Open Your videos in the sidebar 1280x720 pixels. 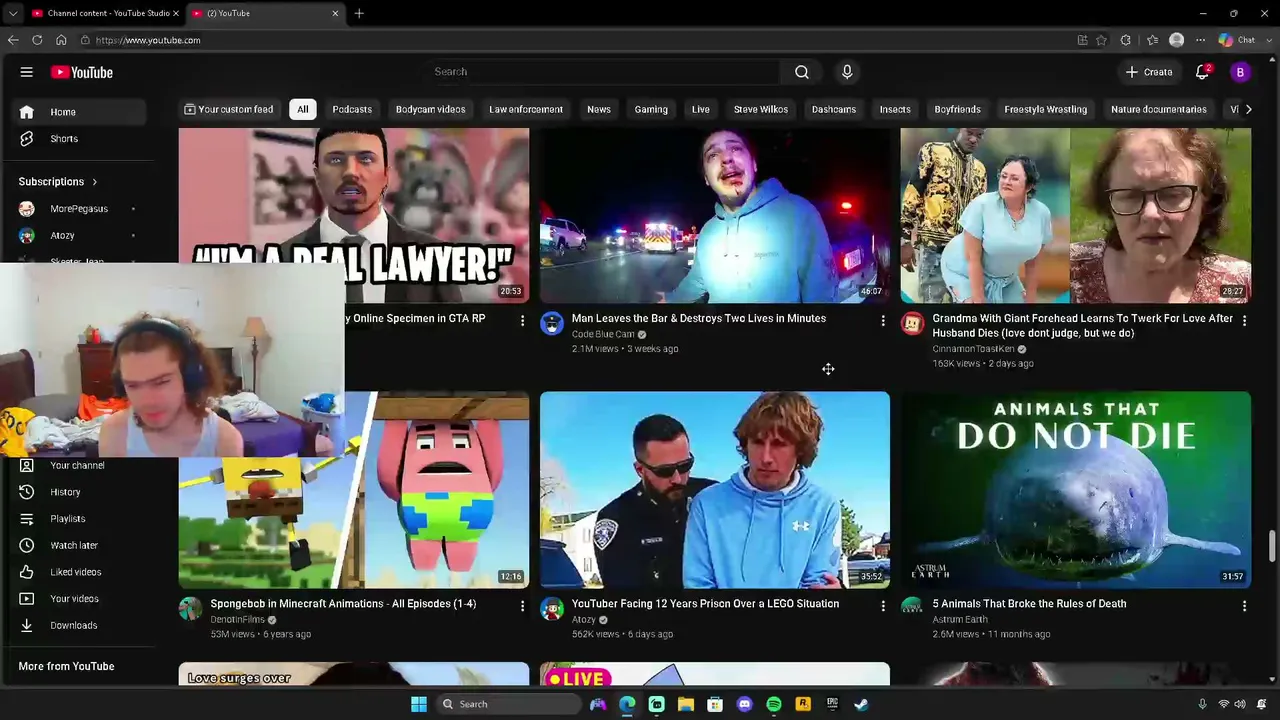point(80,599)
